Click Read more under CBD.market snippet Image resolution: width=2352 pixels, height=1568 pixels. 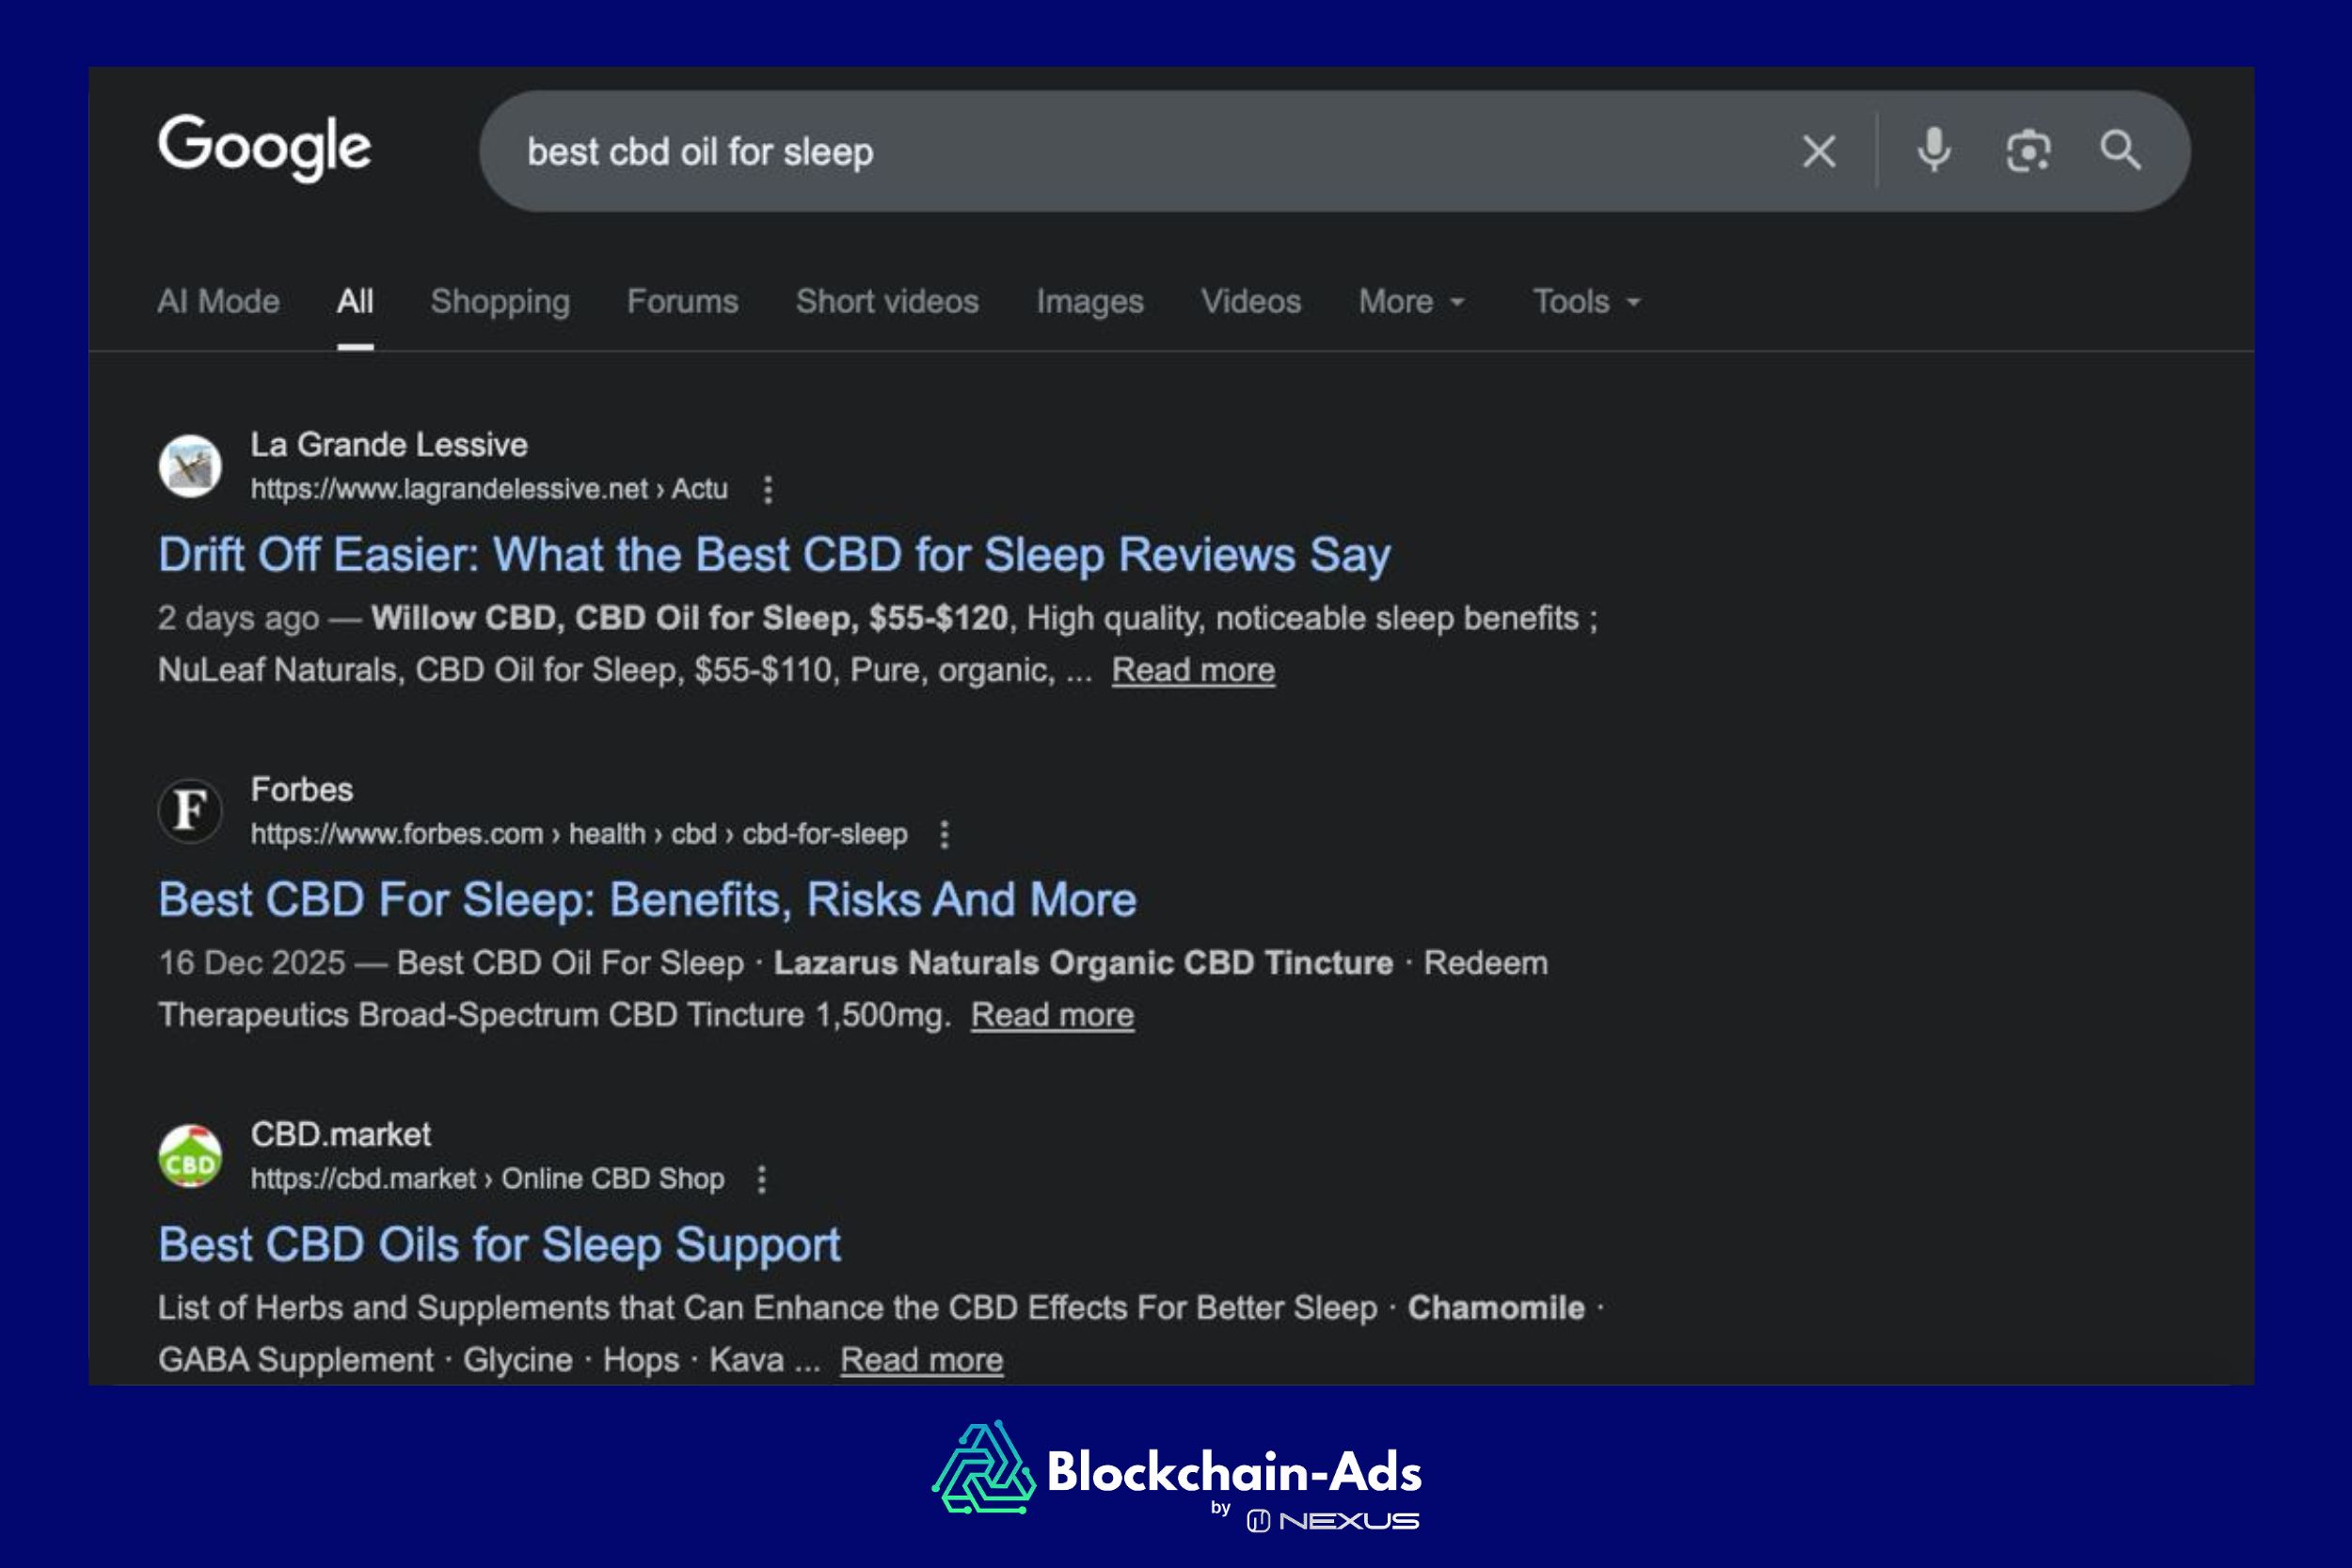point(921,1360)
